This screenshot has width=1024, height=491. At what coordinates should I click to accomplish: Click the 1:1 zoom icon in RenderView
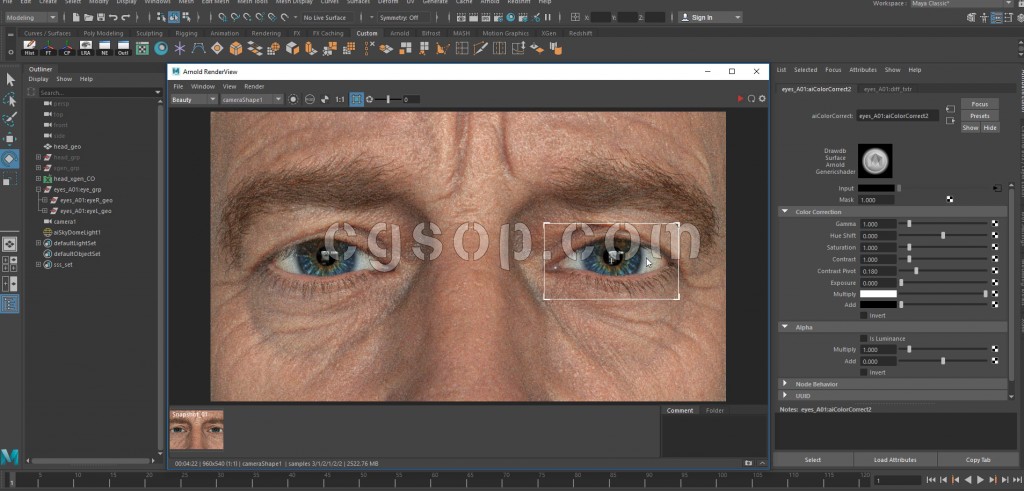pyautogui.click(x=340, y=99)
